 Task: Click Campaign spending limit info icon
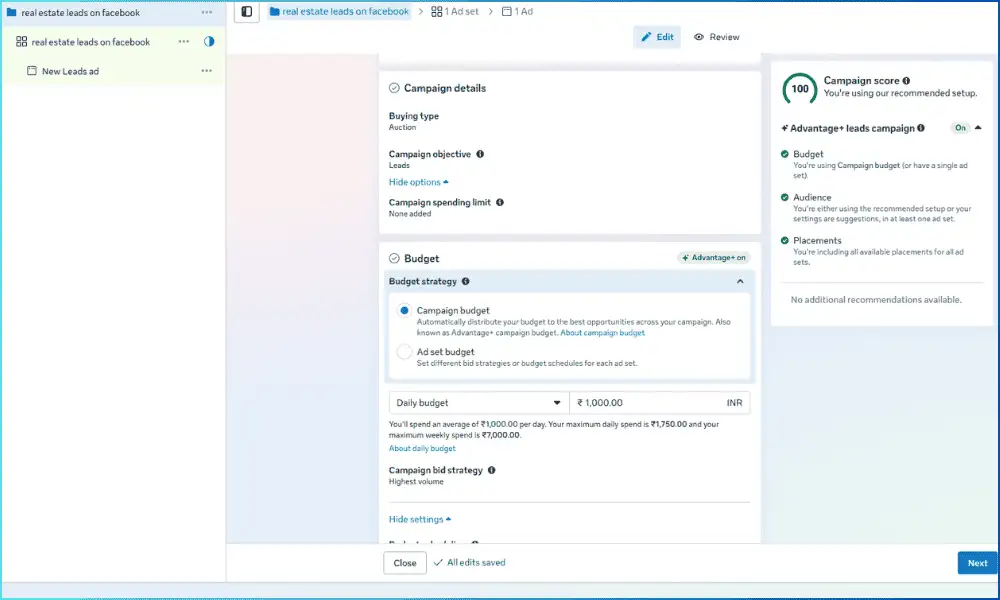pyautogui.click(x=500, y=202)
